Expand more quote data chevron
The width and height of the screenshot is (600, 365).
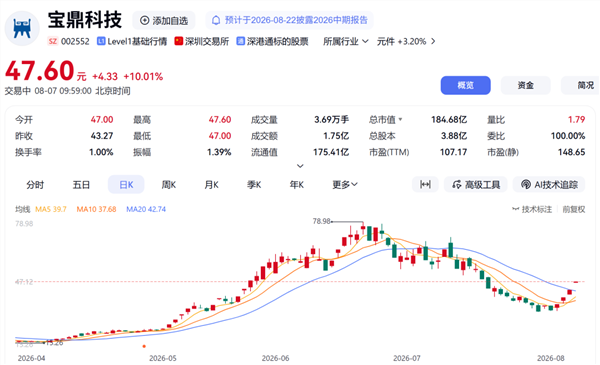[300, 166]
